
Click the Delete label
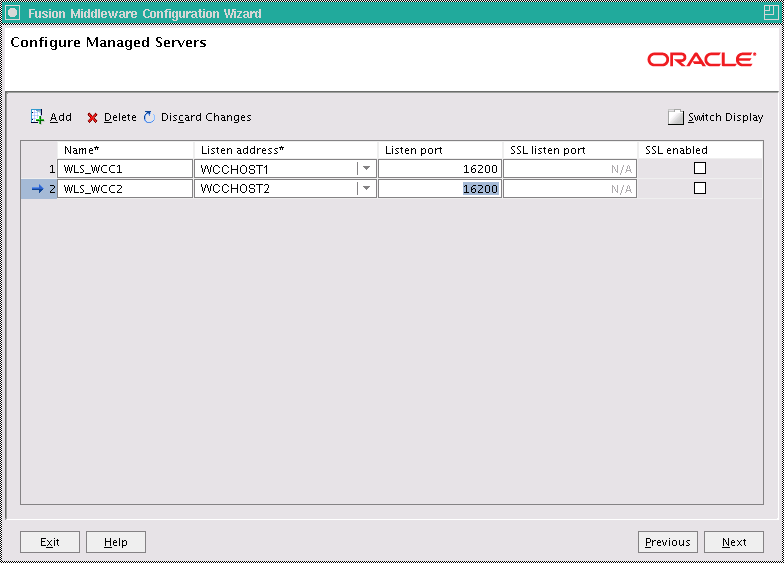click(x=120, y=117)
